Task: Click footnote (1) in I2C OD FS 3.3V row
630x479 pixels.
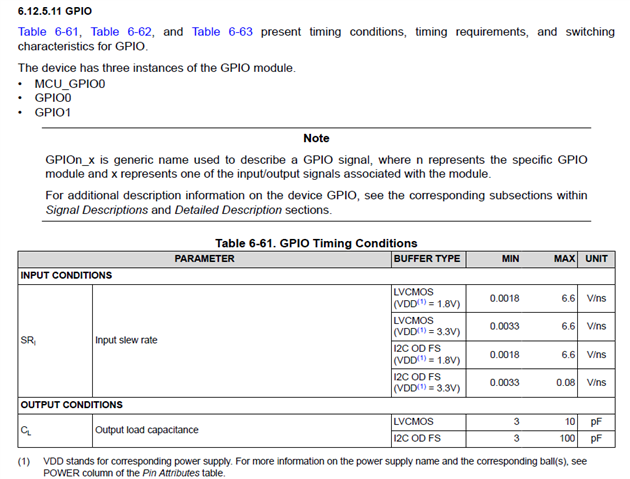Action: [x=421, y=386]
